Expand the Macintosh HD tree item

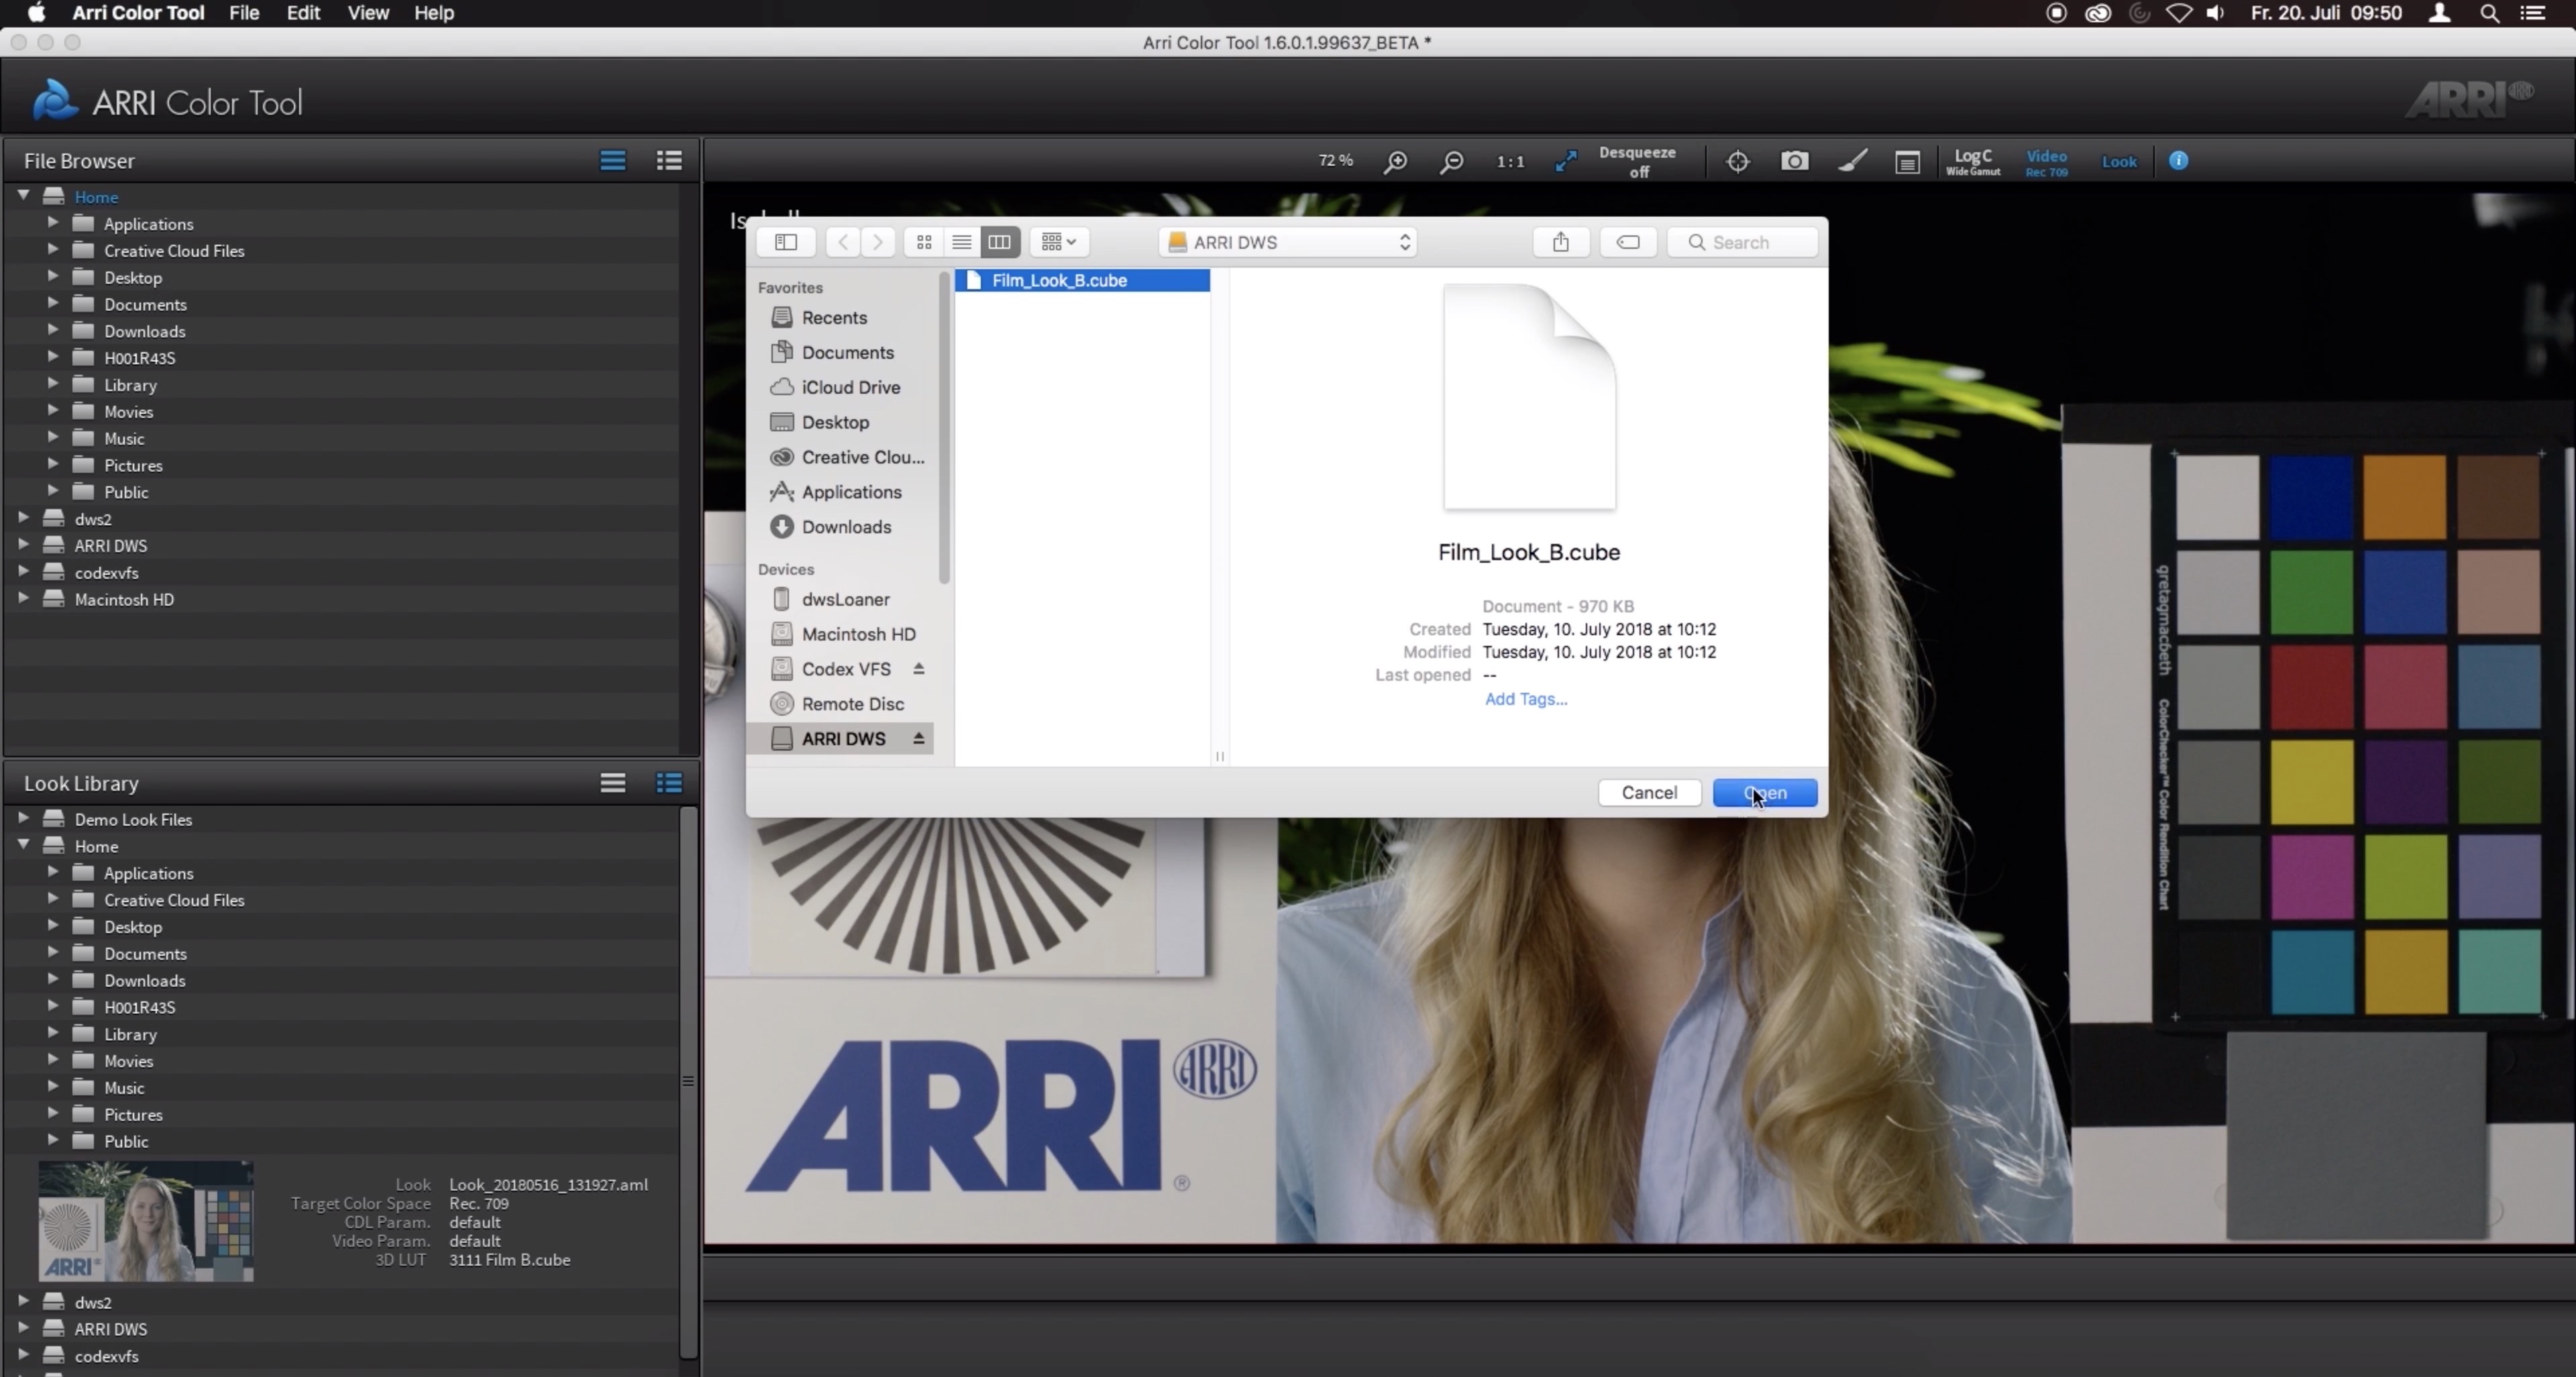(x=22, y=599)
